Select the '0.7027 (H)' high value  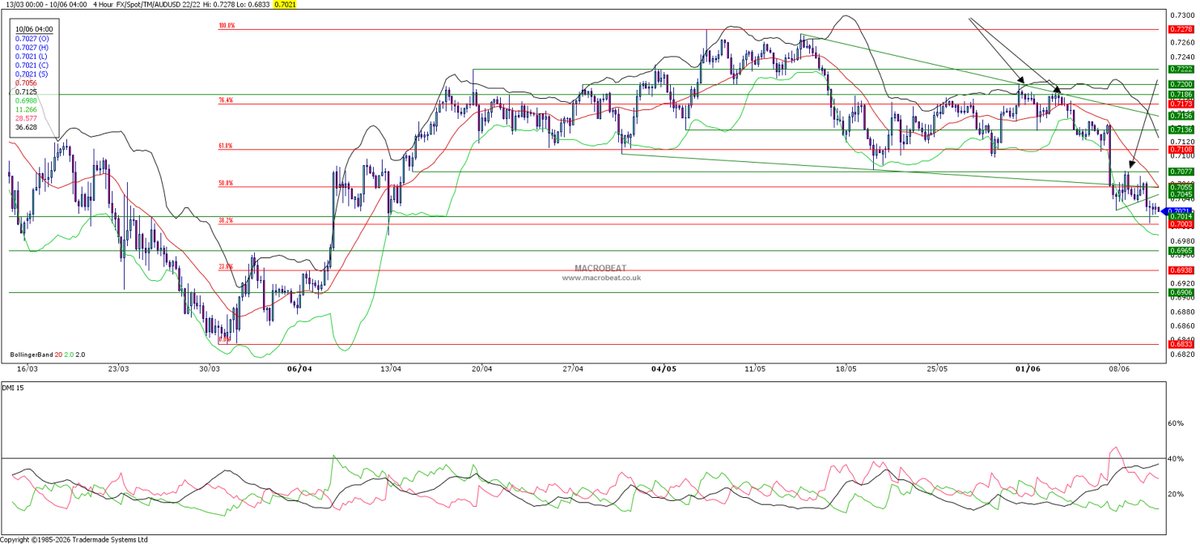(x=33, y=47)
